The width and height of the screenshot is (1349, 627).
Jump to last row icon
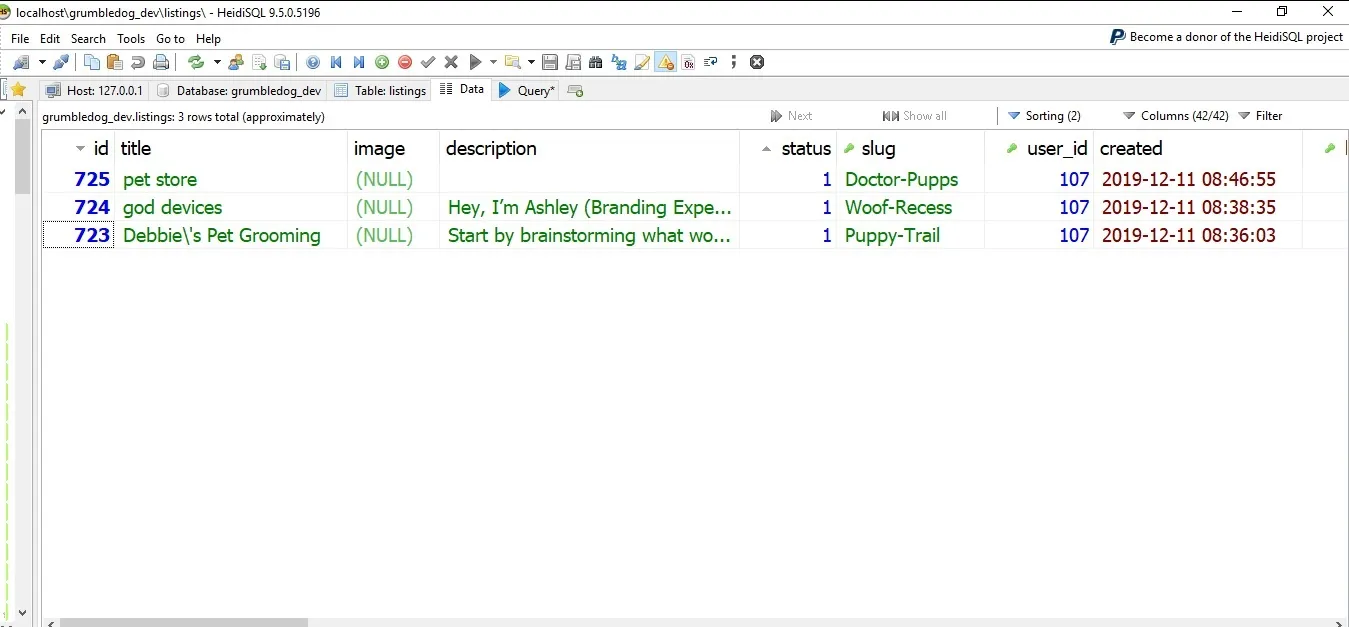tap(359, 62)
